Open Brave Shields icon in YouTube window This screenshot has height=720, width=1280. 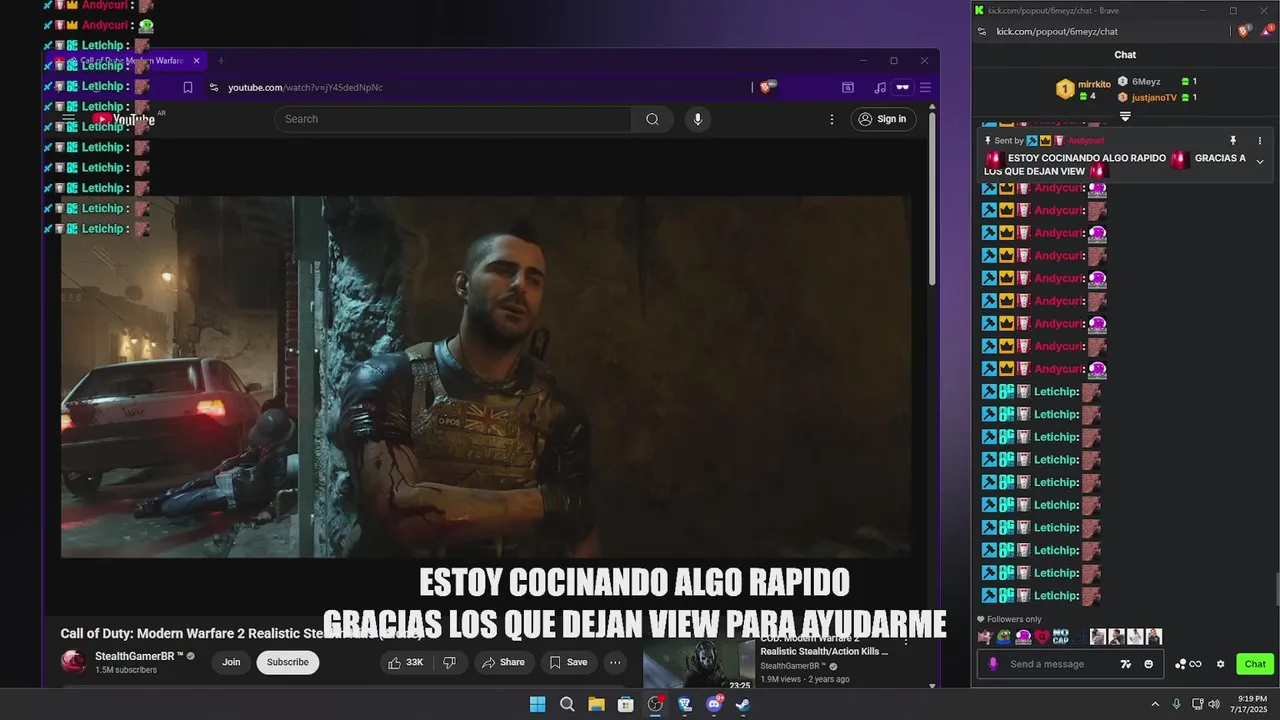[766, 87]
